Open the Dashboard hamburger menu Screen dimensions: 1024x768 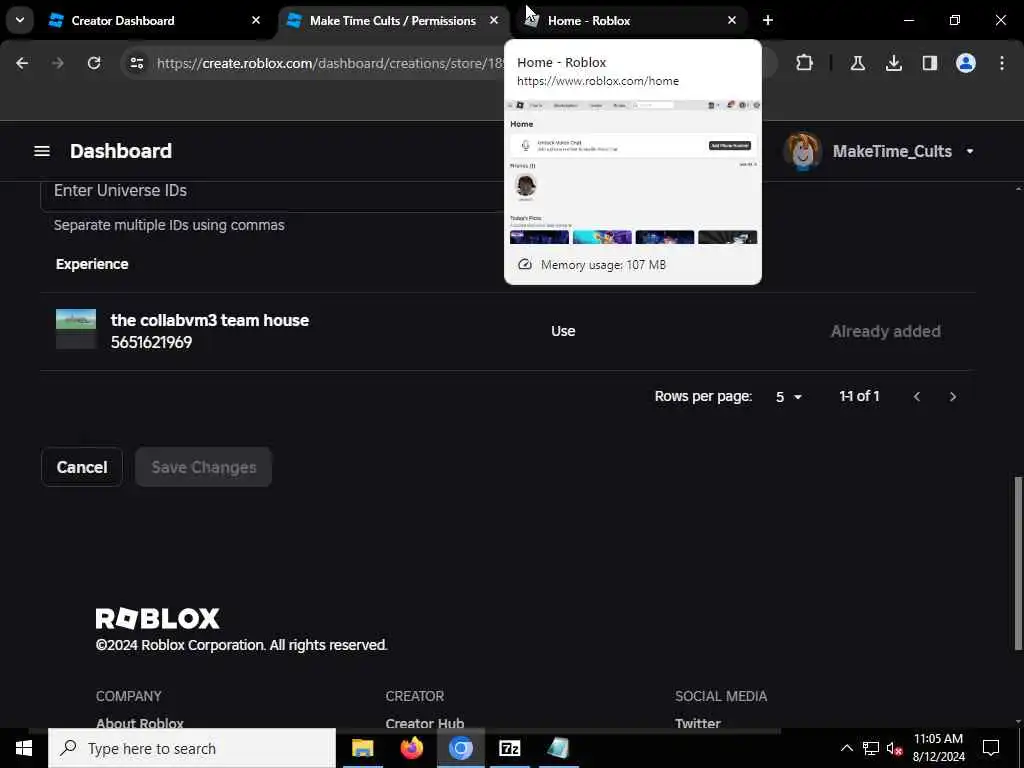point(42,151)
